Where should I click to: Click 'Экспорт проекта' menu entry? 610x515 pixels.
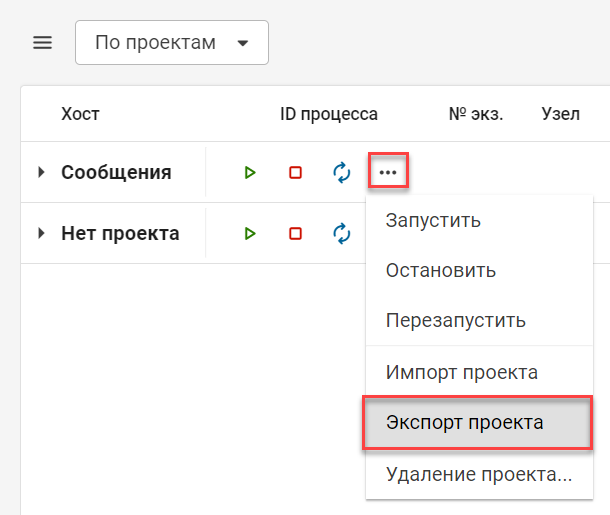point(478,422)
